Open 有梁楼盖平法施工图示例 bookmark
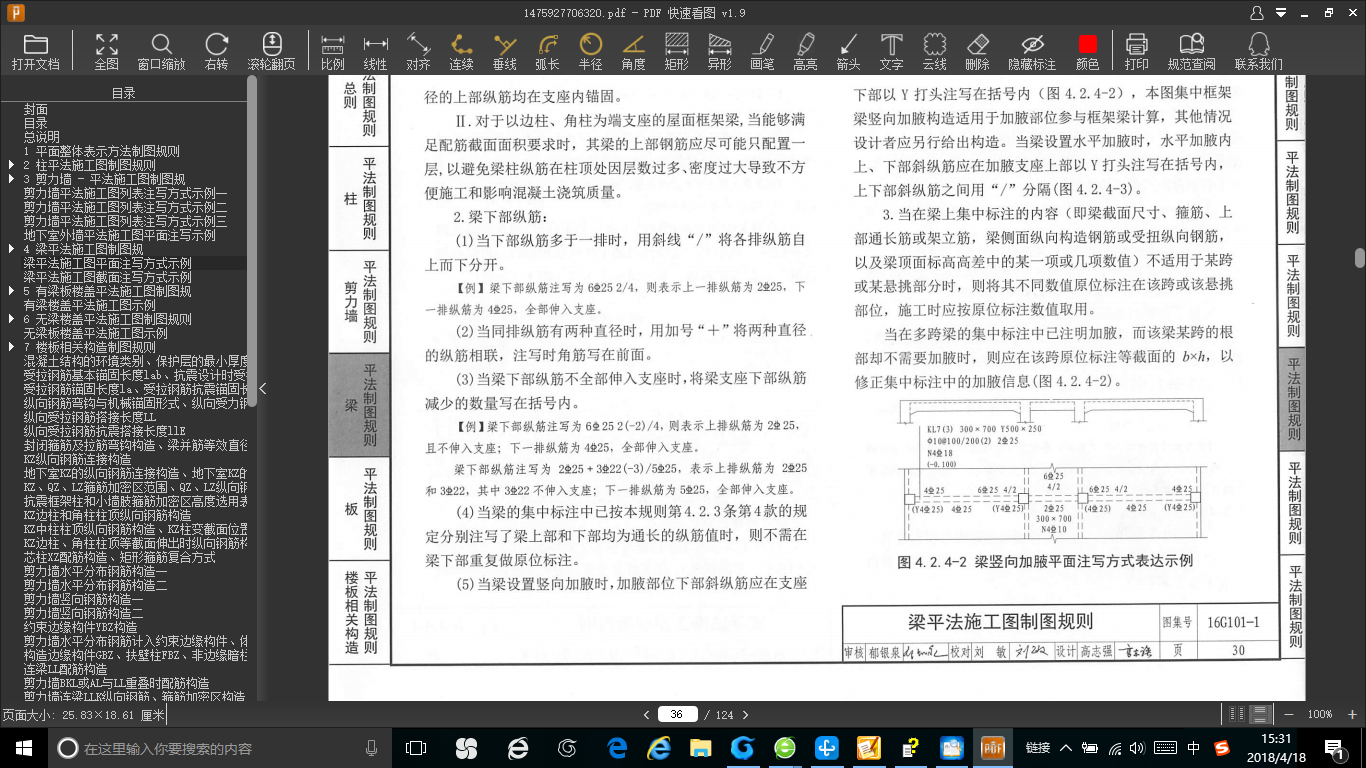1366x768 pixels. [x=90, y=305]
